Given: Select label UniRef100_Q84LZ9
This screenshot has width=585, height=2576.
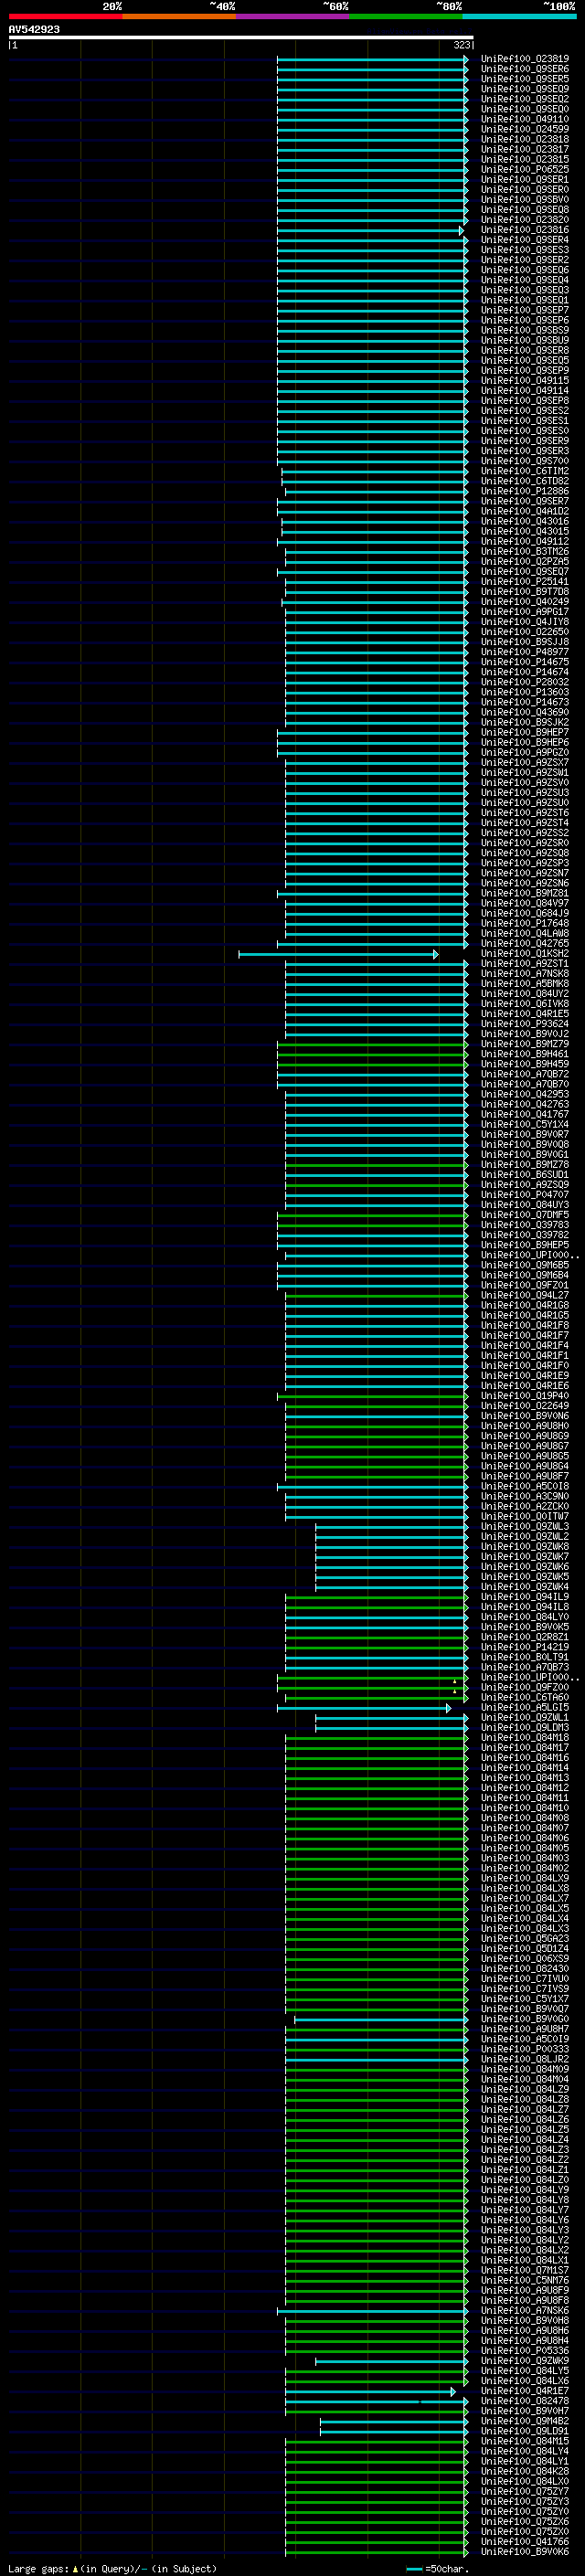Looking at the screenshot, I should [x=525, y=2089].
